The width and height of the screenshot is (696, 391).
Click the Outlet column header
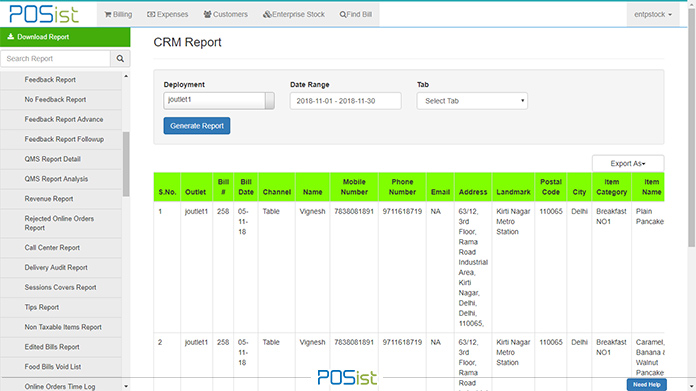click(196, 187)
